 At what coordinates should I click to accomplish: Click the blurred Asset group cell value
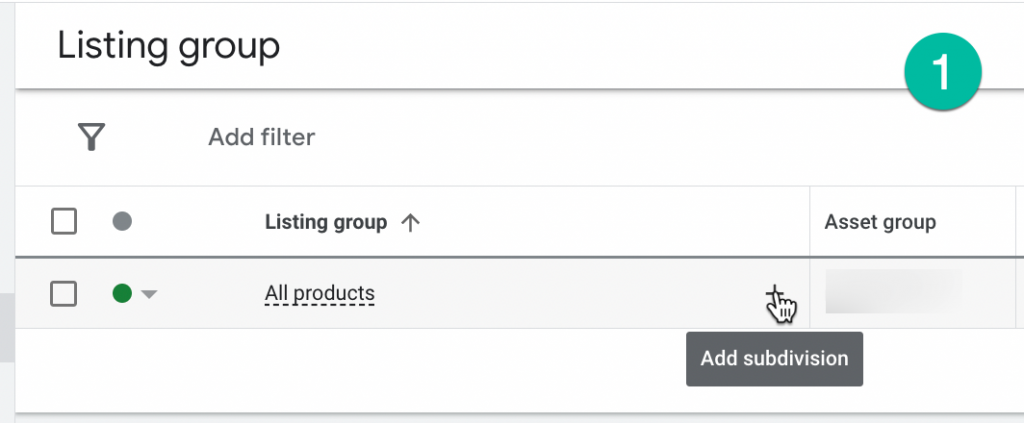pos(893,292)
